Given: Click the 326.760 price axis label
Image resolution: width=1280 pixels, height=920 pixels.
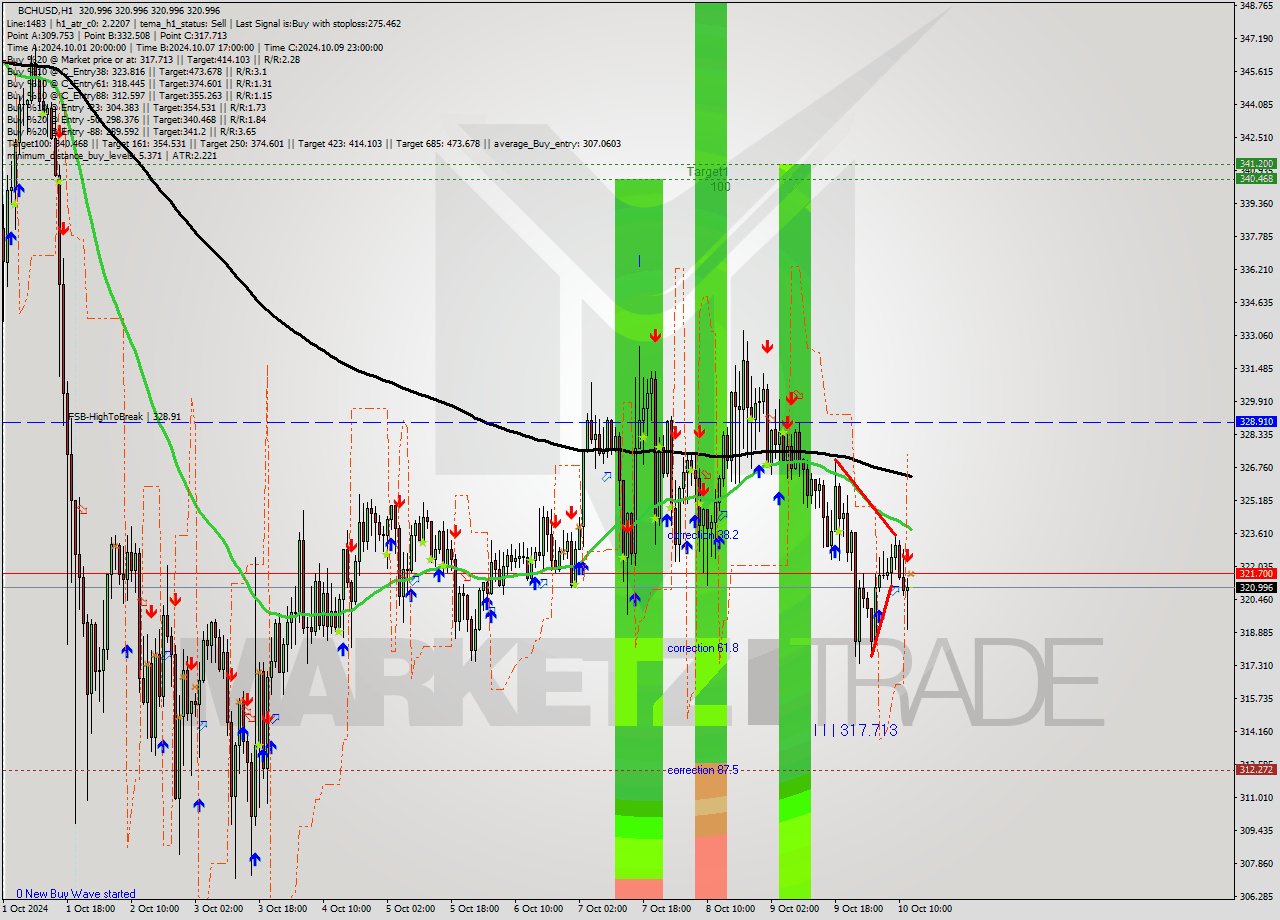Looking at the screenshot, I should (x=1256, y=467).
